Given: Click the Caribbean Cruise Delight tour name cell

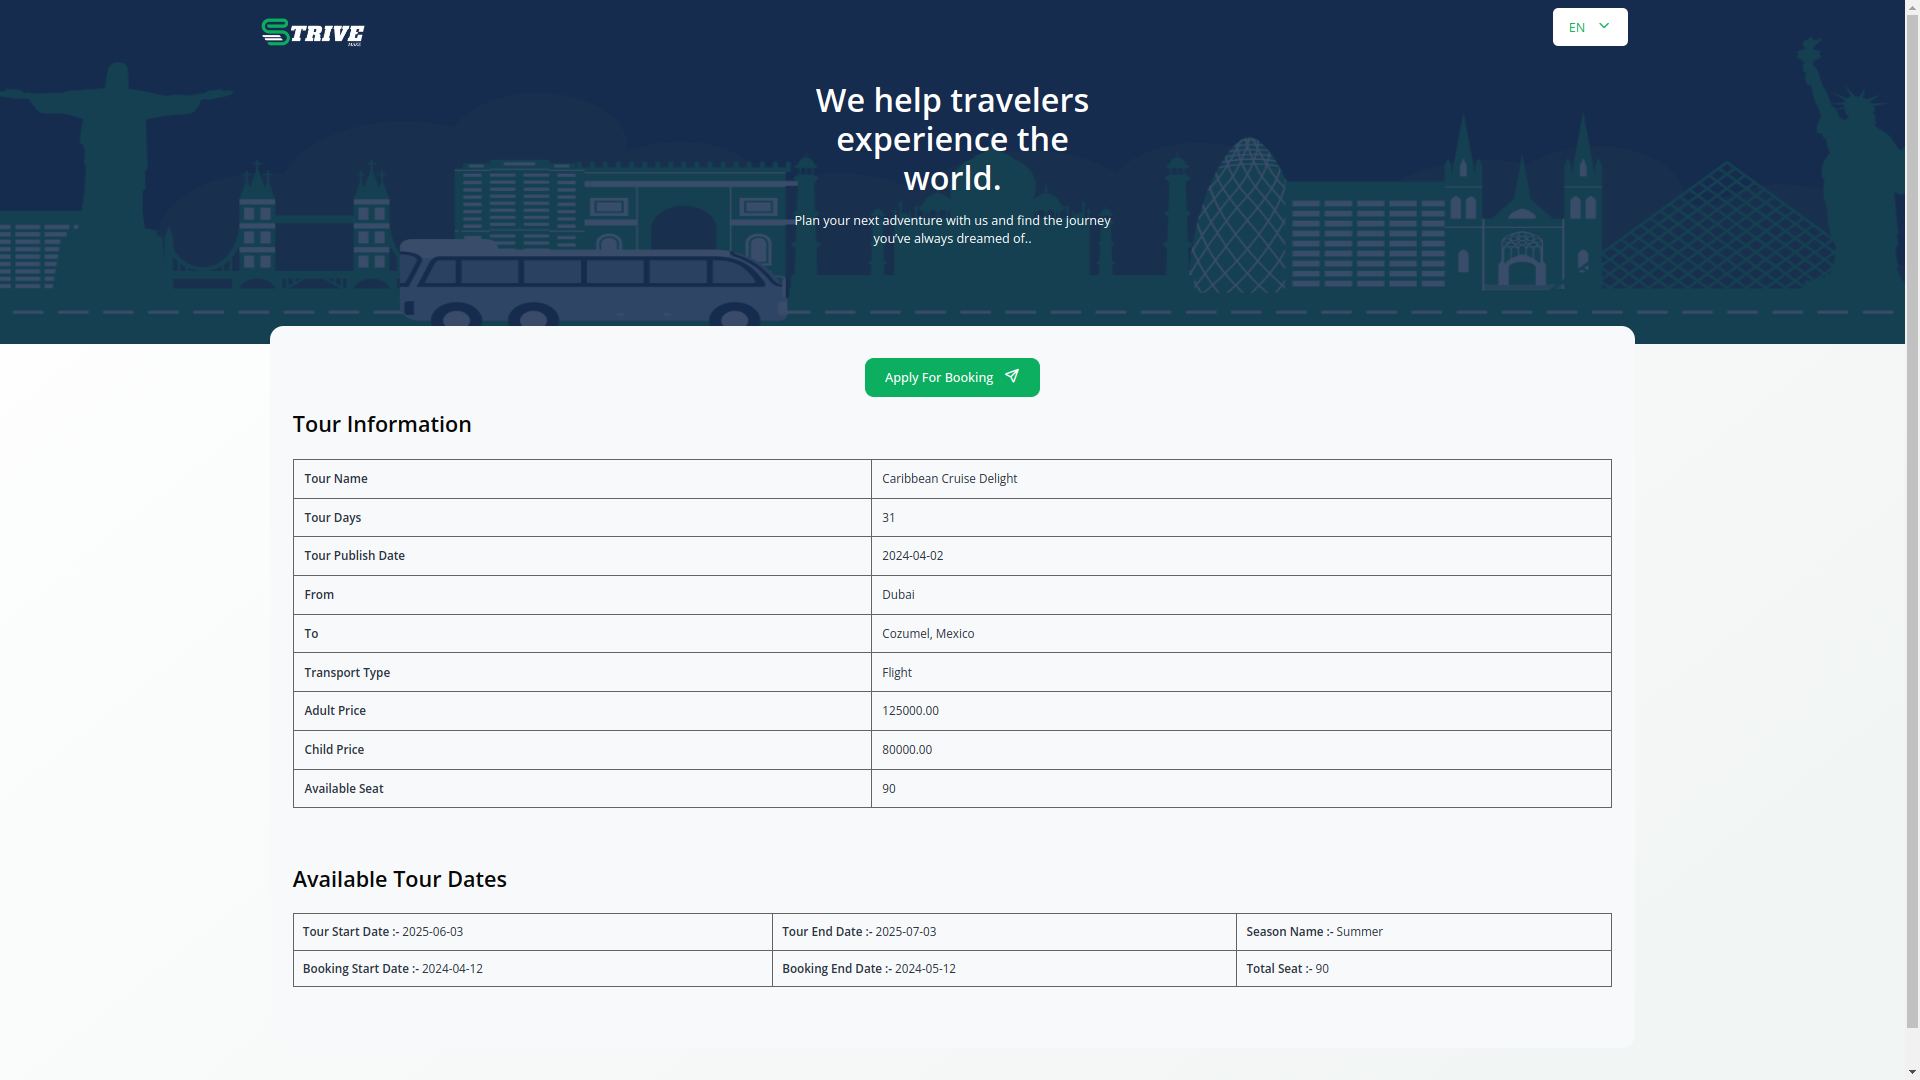Looking at the screenshot, I should tap(949, 479).
